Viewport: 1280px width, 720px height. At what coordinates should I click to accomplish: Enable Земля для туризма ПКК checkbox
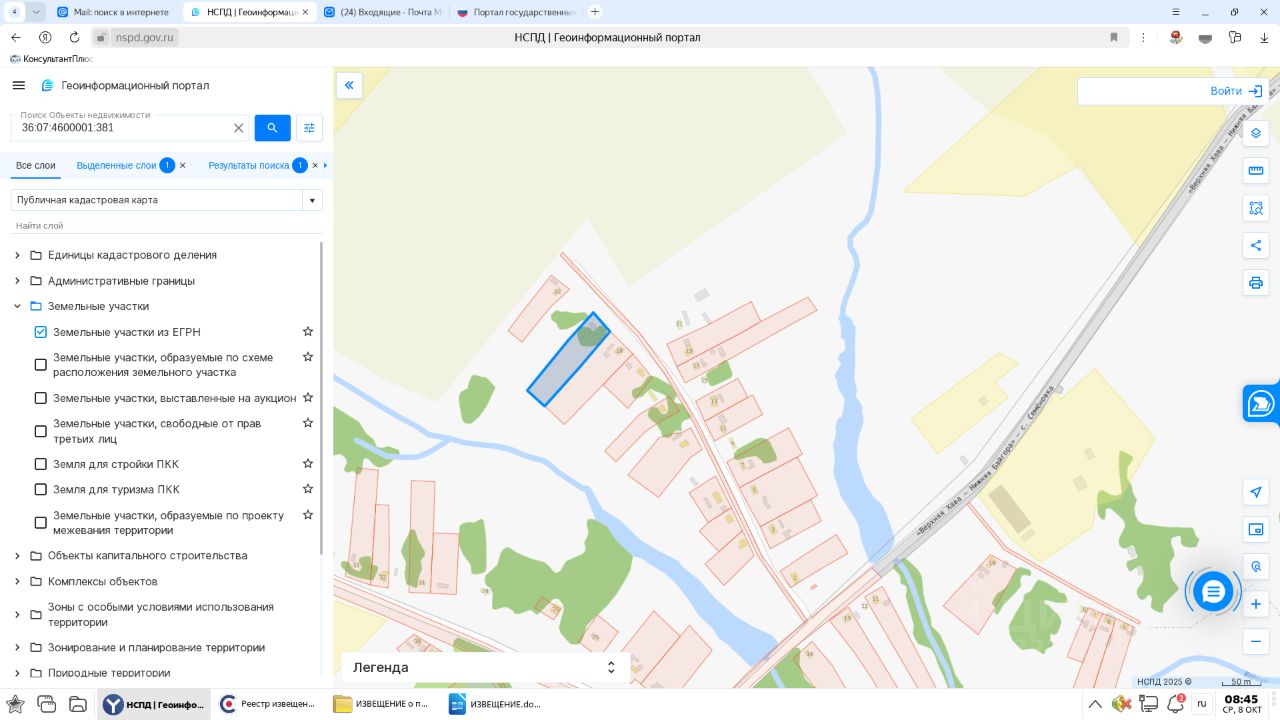click(41, 490)
